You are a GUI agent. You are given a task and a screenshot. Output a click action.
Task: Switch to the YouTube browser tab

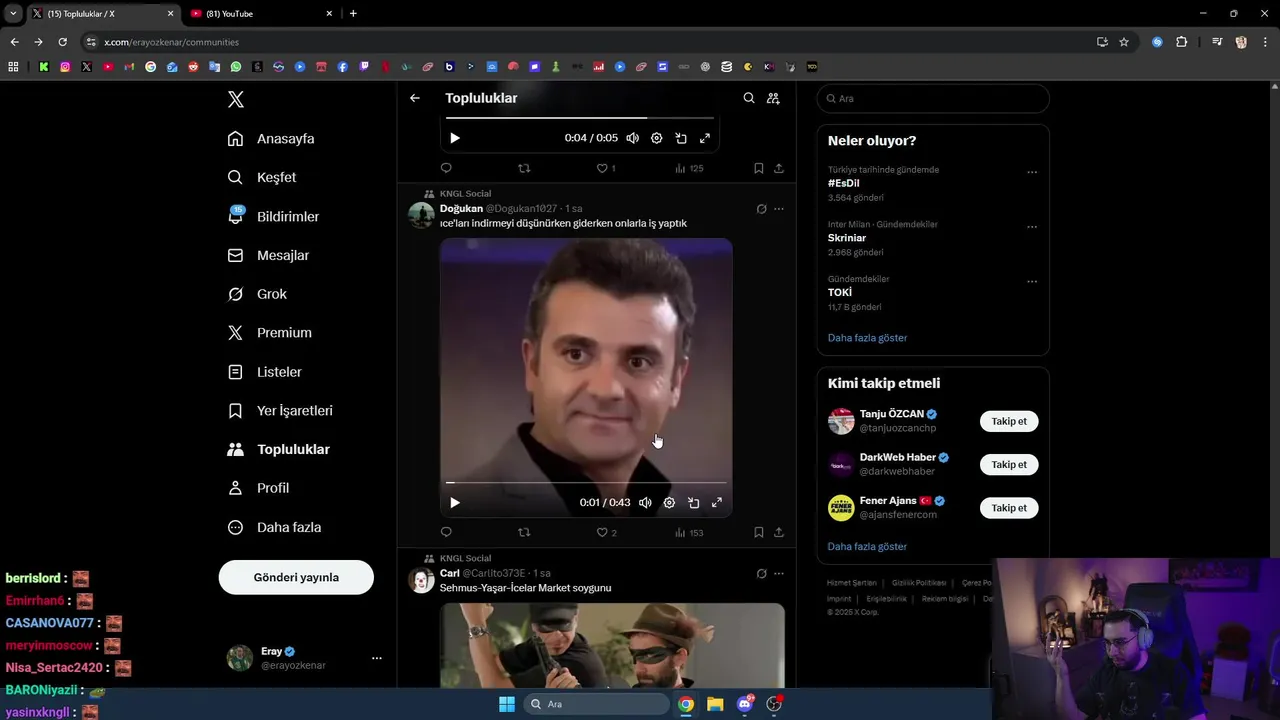click(260, 14)
